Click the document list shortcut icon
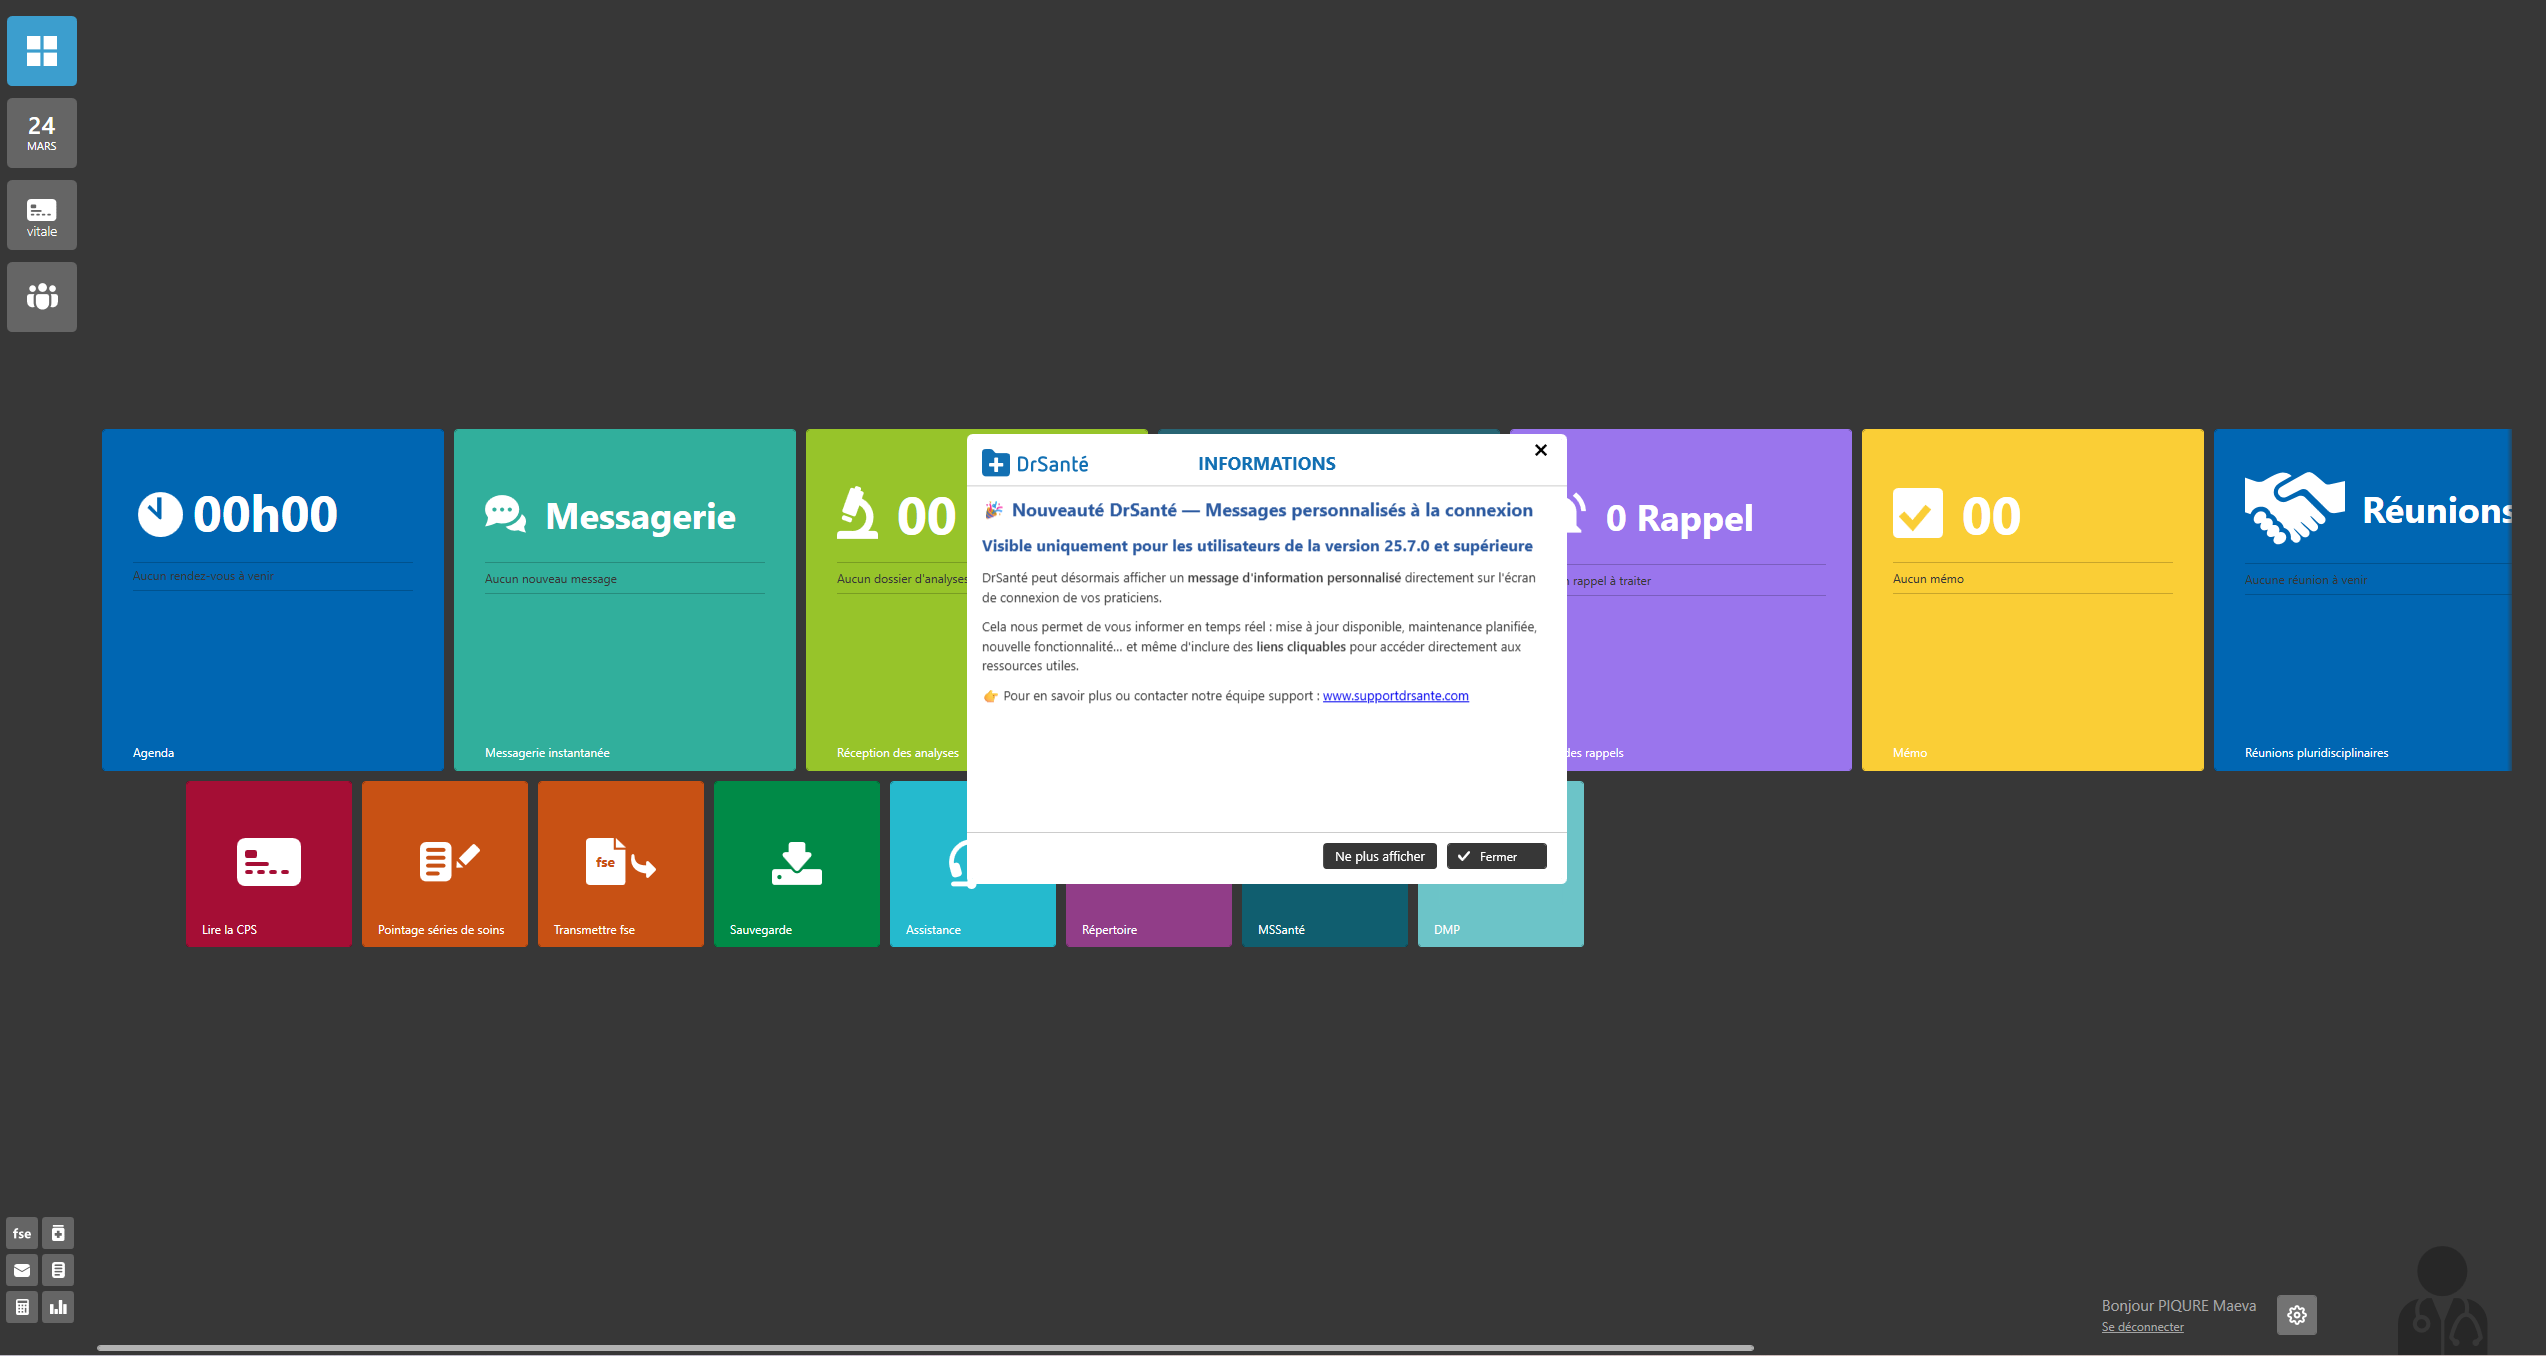Viewport: 2546px width, 1356px height. 58,1270
